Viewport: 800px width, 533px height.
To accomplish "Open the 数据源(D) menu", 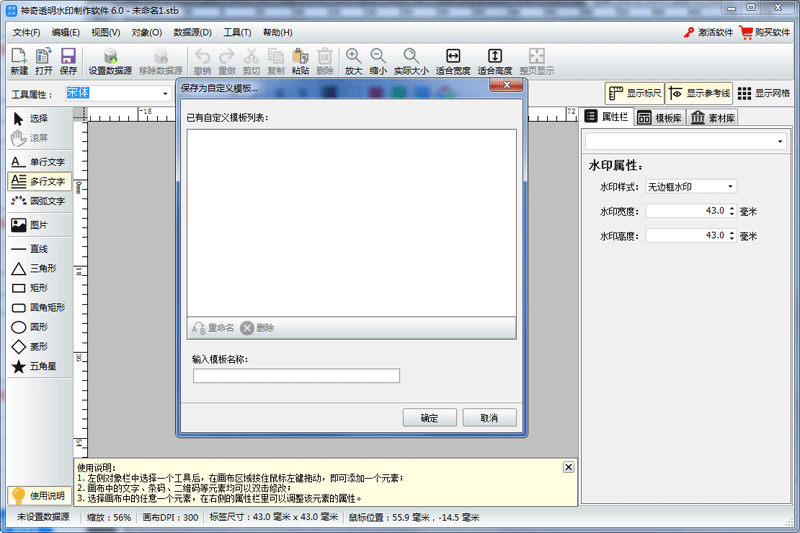I will 192,33.
